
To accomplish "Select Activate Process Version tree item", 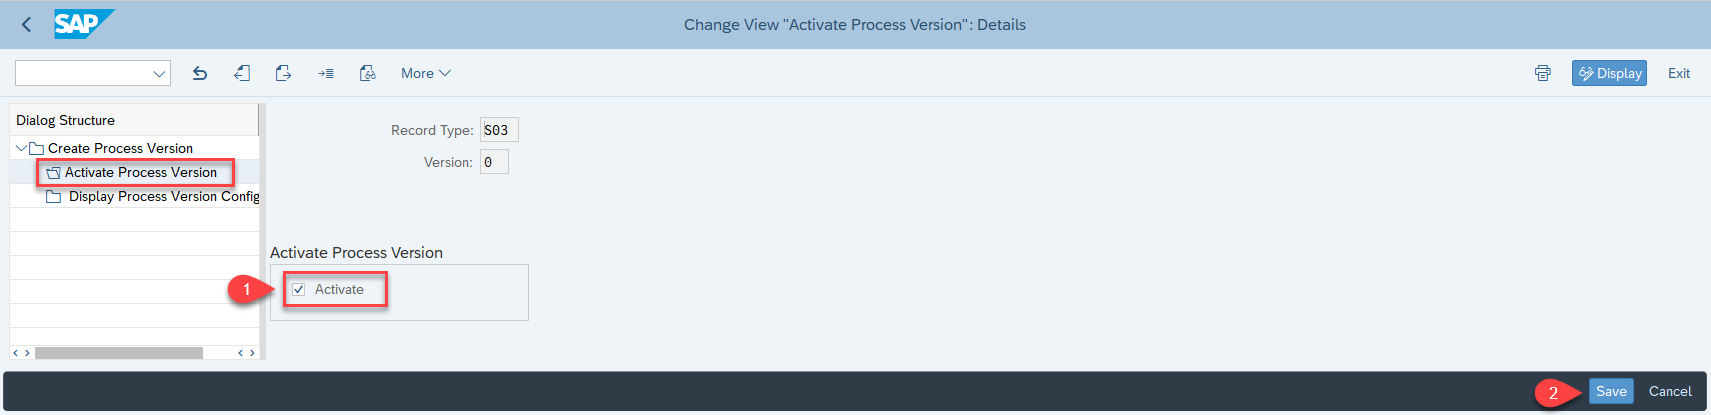I will [140, 172].
